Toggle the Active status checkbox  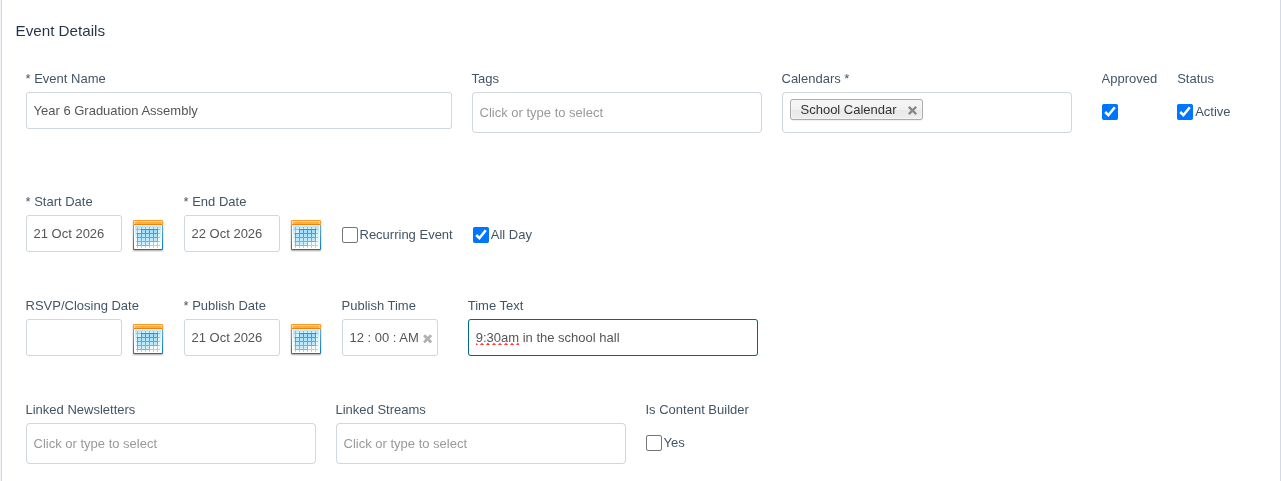pyautogui.click(x=1185, y=112)
